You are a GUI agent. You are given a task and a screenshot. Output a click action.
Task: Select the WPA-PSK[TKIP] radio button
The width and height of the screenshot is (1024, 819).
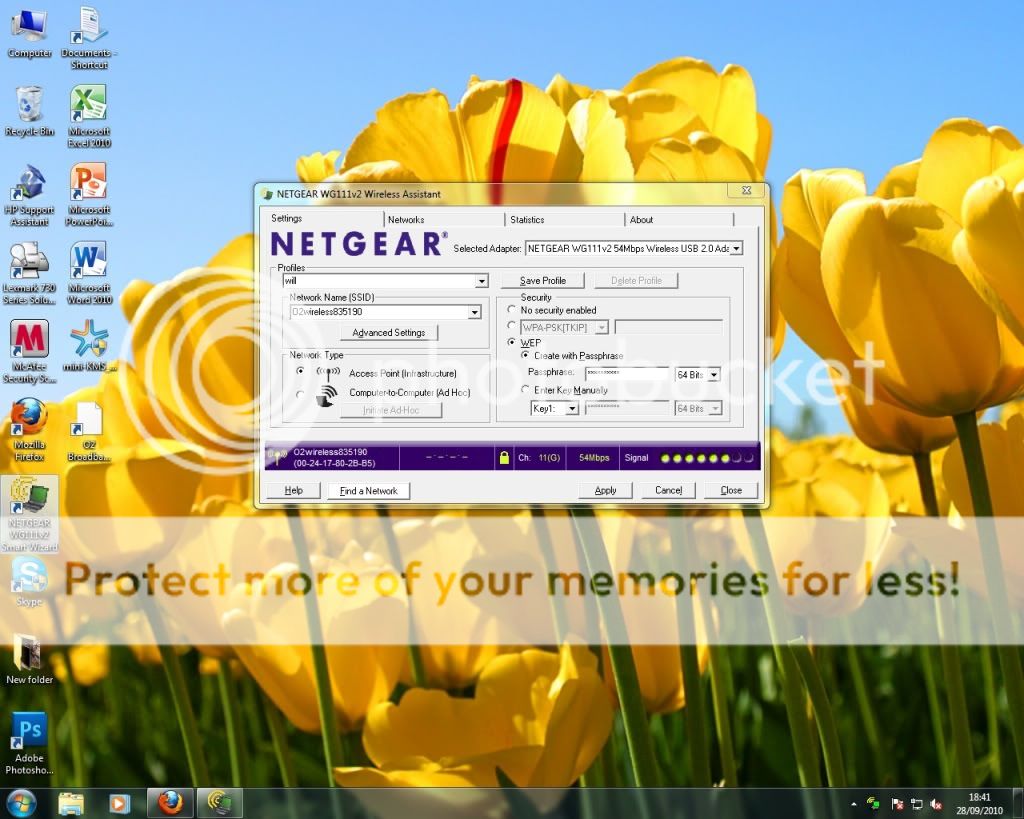511,325
